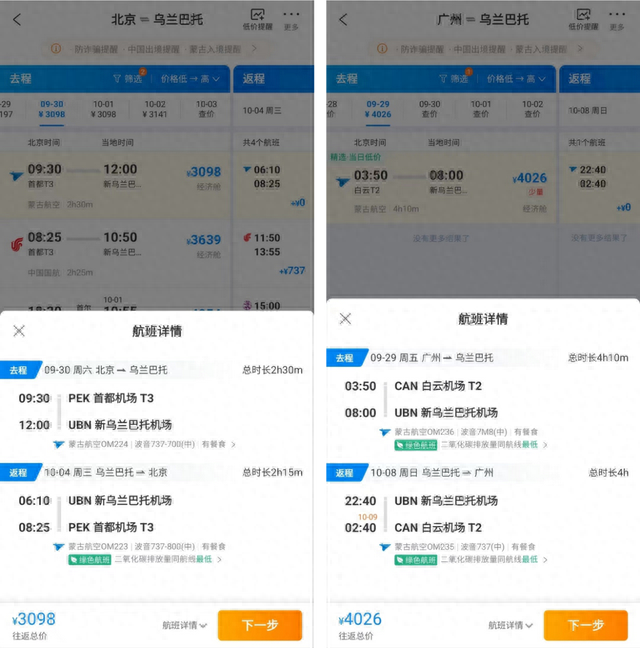Screen dimensions: 640x648
Task: Collapse flight details dropdown beside ¥3098 total
Action: [184, 625]
